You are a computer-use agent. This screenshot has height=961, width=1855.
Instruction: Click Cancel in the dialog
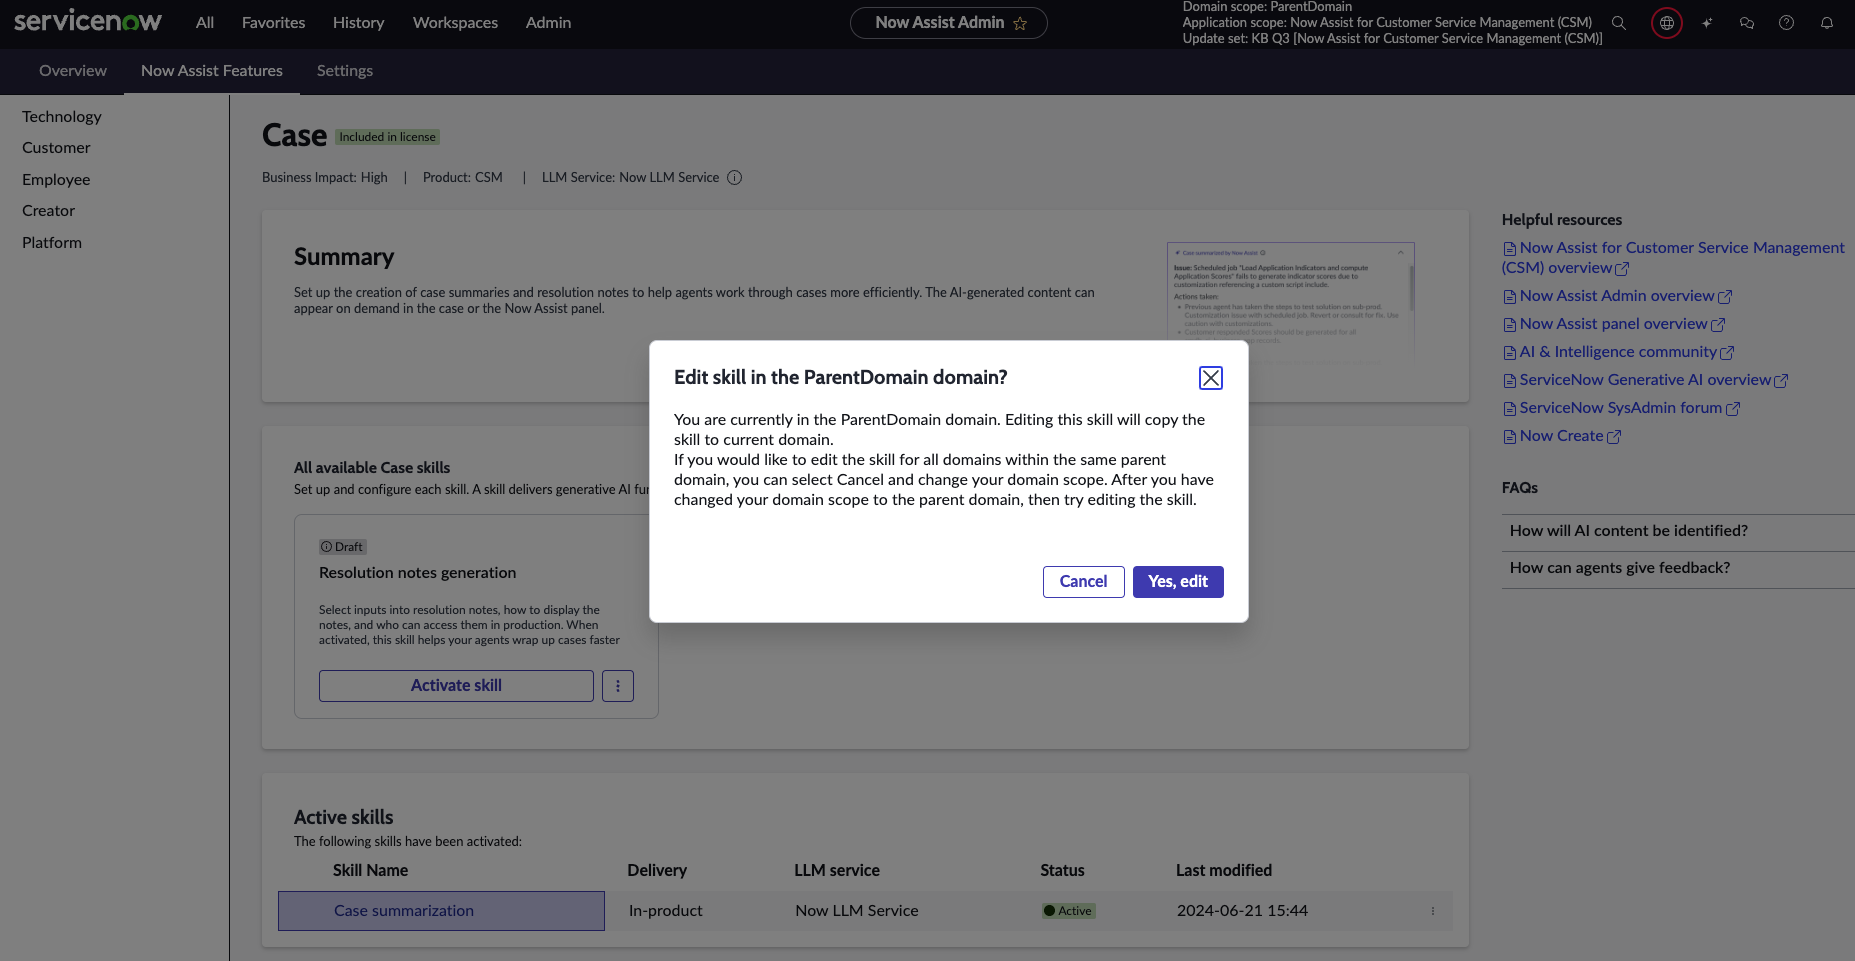(x=1084, y=582)
